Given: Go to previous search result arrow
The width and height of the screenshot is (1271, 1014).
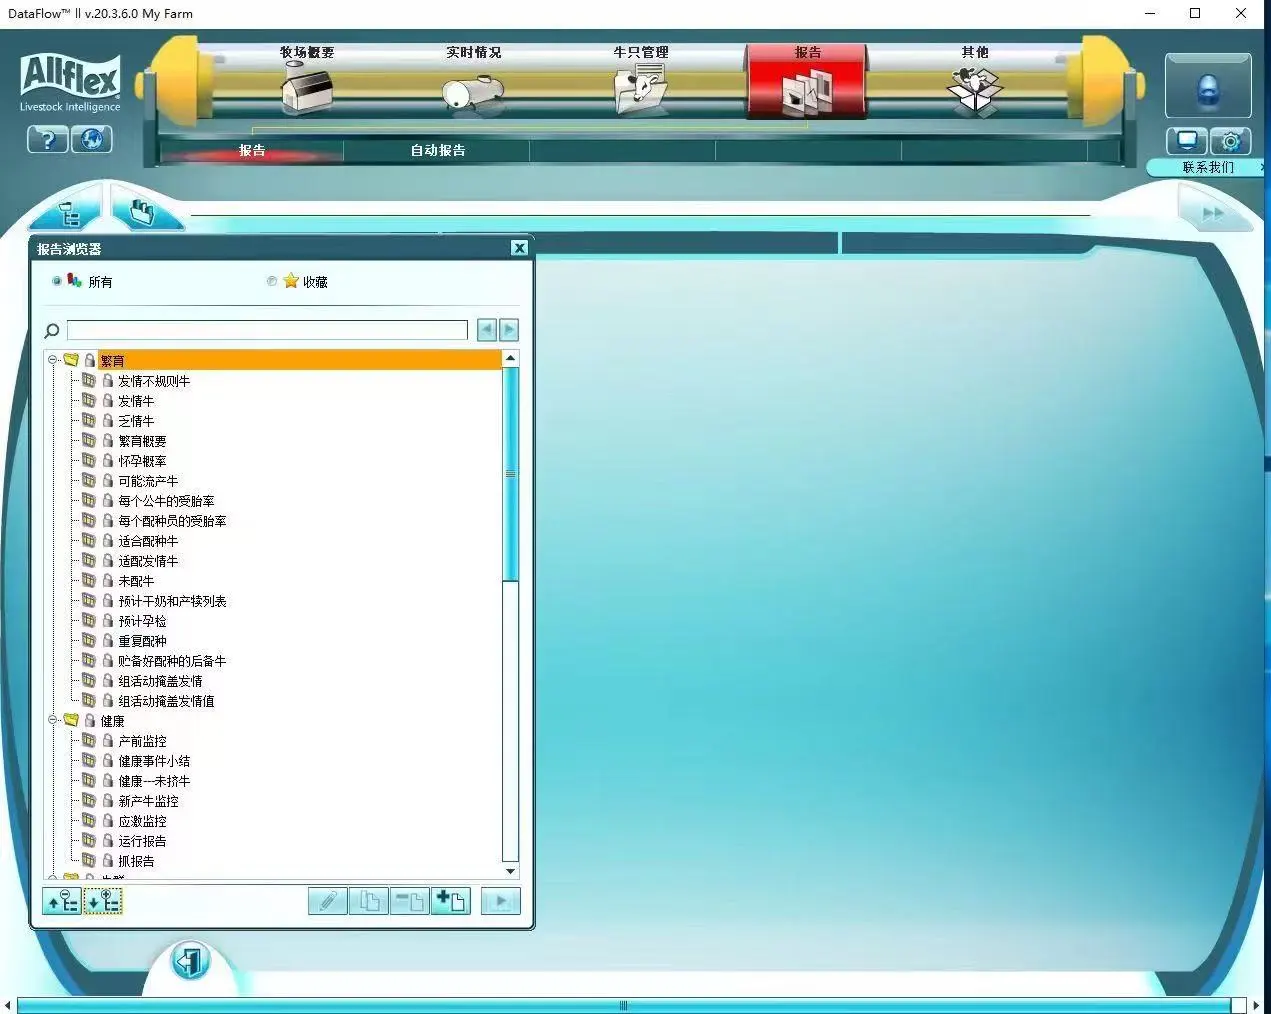Looking at the screenshot, I should 487,330.
